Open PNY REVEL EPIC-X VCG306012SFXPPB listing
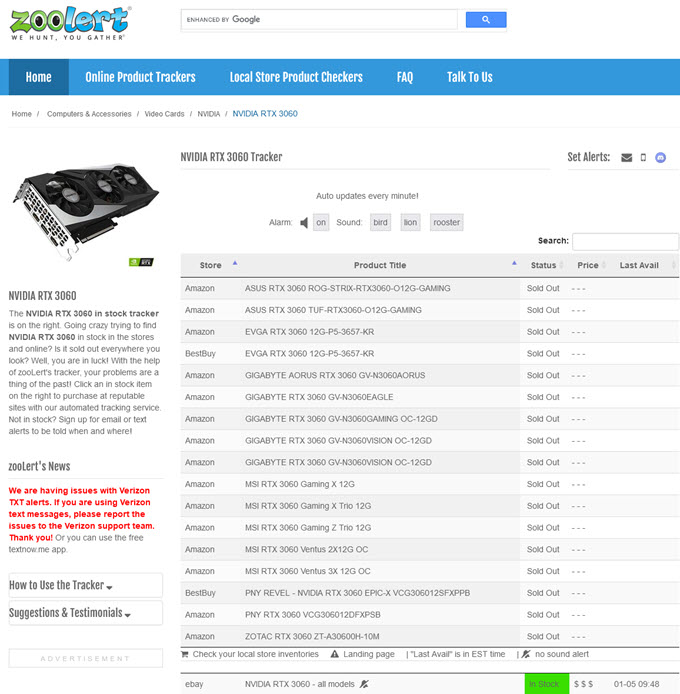Screen dimensions: 680x694 (x=358, y=593)
